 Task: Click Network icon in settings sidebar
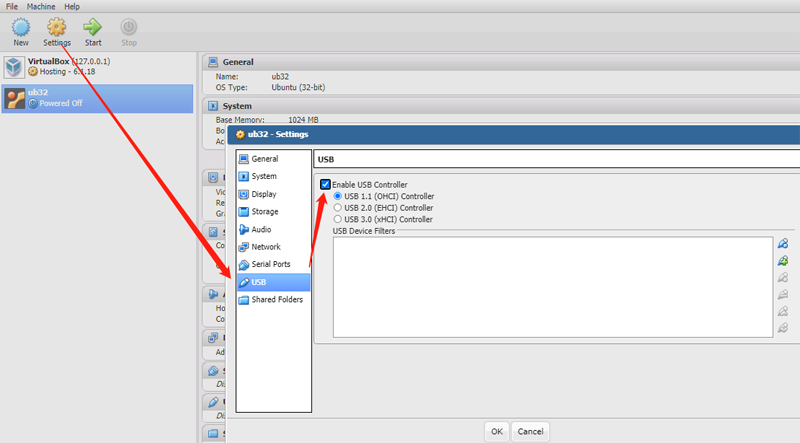(244, 247)
